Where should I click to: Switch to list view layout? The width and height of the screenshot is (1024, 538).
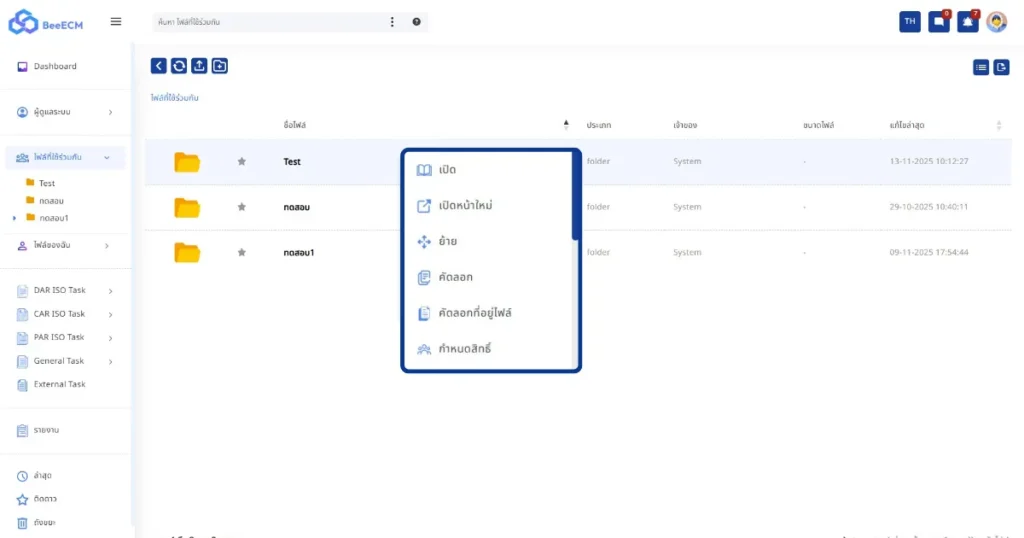(981, 67)
